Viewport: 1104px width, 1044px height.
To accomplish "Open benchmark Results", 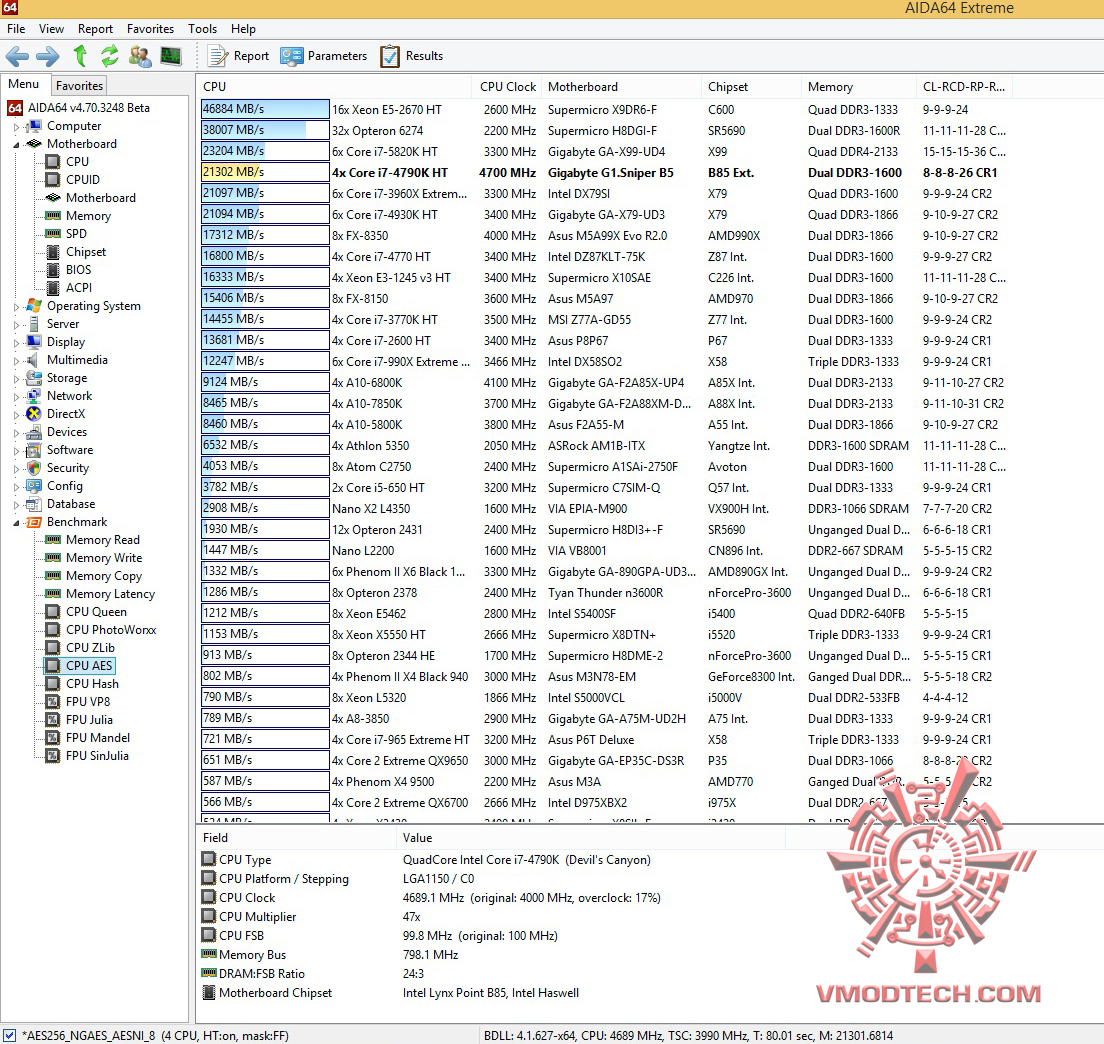I will tap(412, 56).
